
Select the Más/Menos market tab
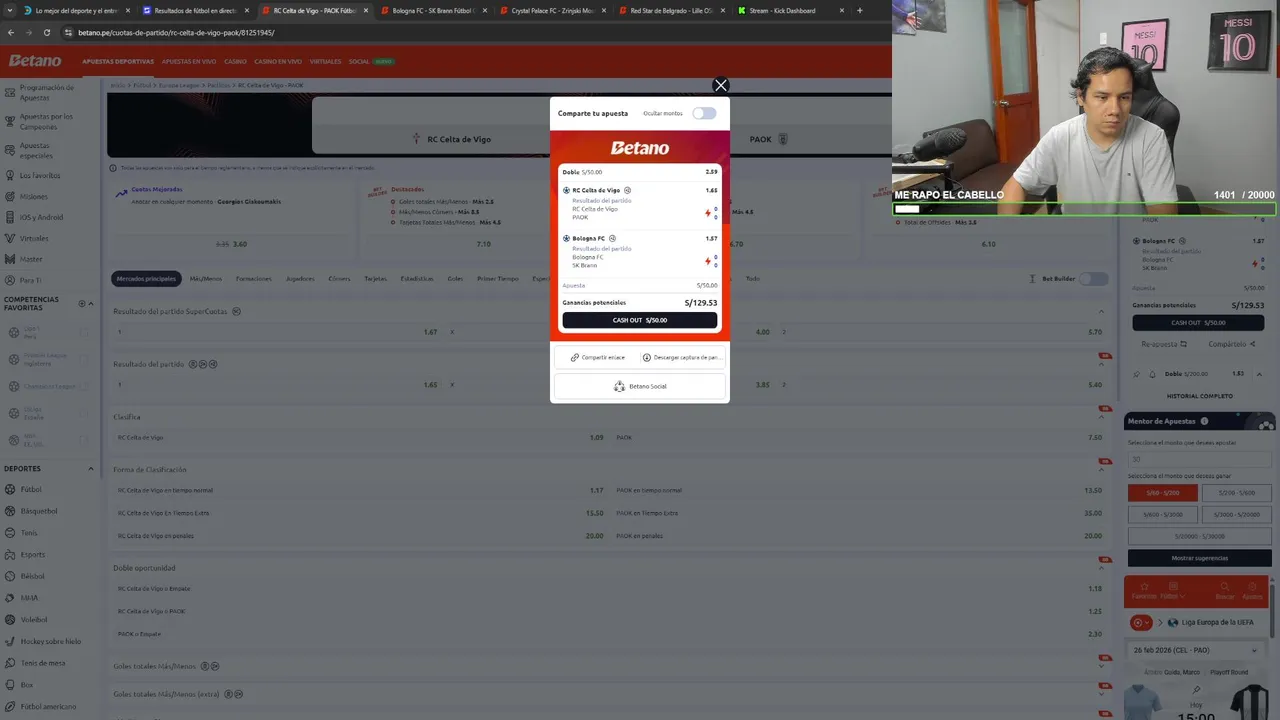click(206, 278)
